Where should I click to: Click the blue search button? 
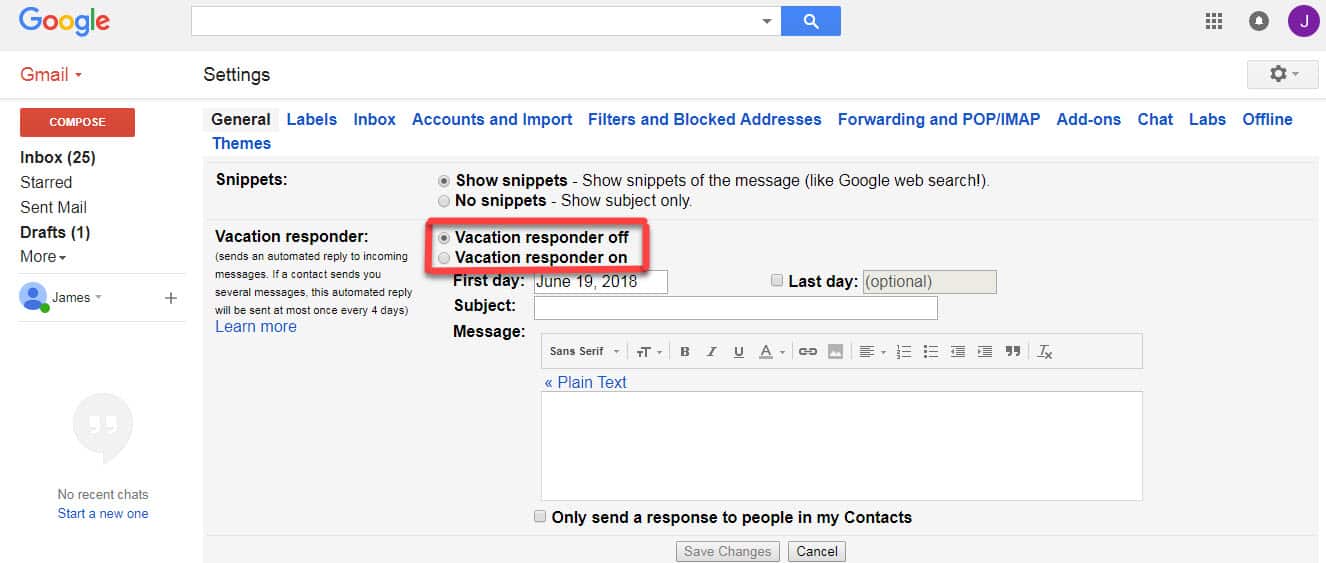pos(810,21)
